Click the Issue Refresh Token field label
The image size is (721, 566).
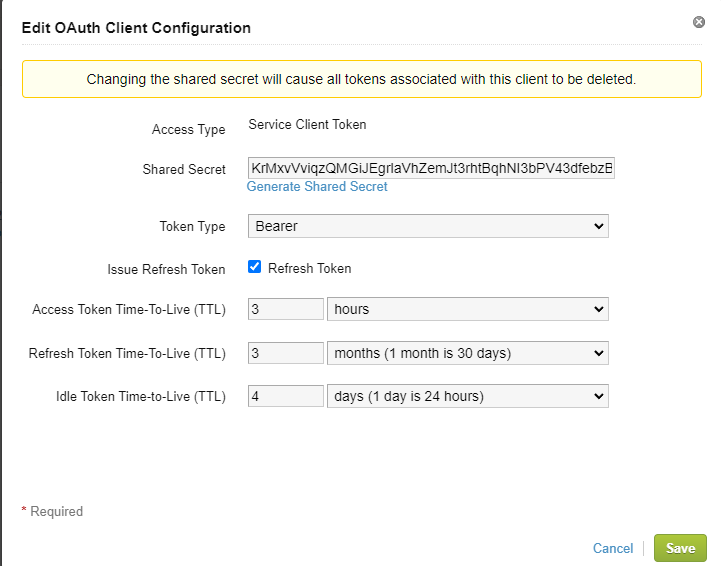click(166, 269)
